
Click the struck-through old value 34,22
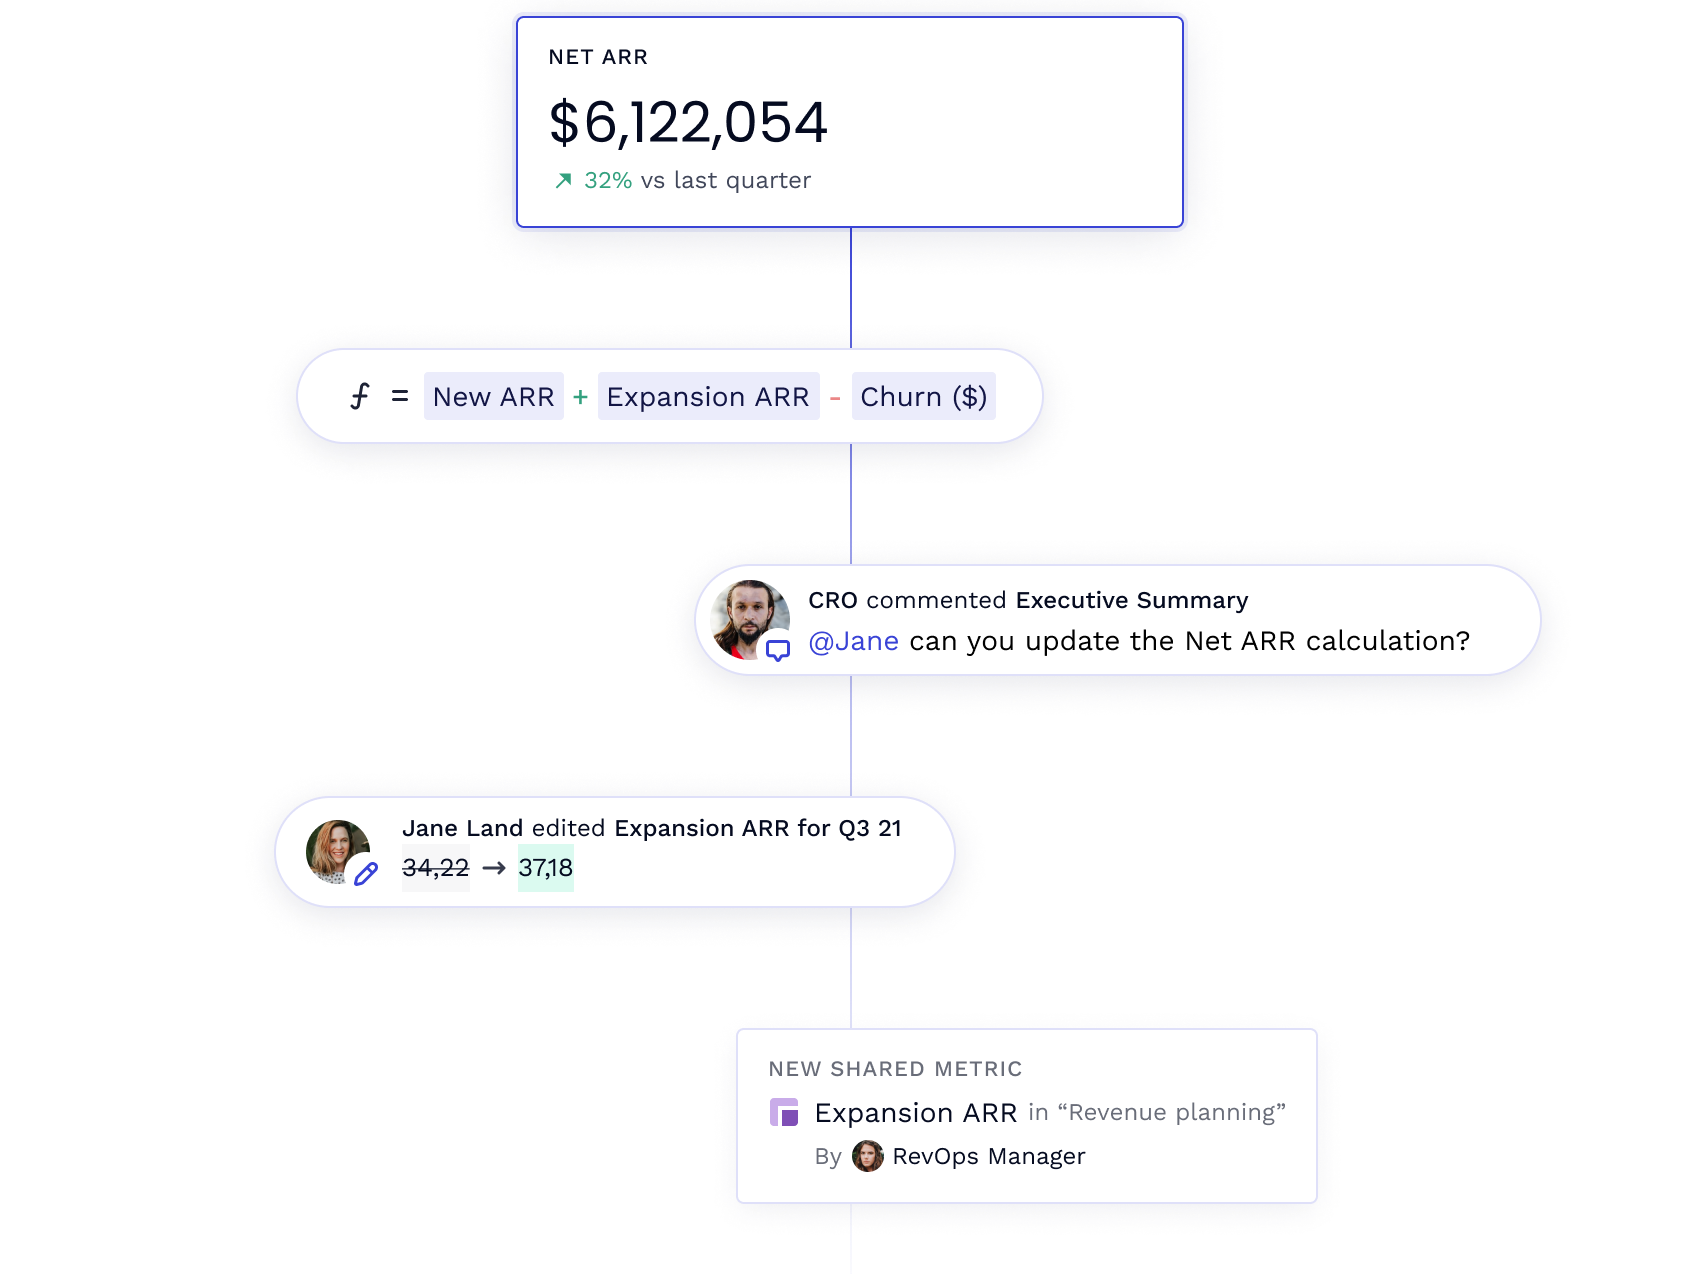point(435,868)
